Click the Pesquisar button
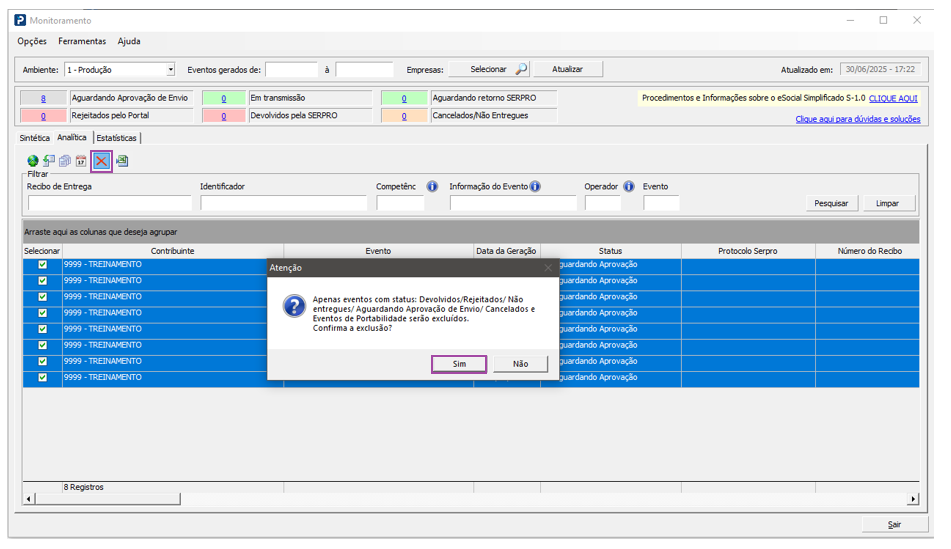Viewport: 951px width, 549px height. [831, 203]
